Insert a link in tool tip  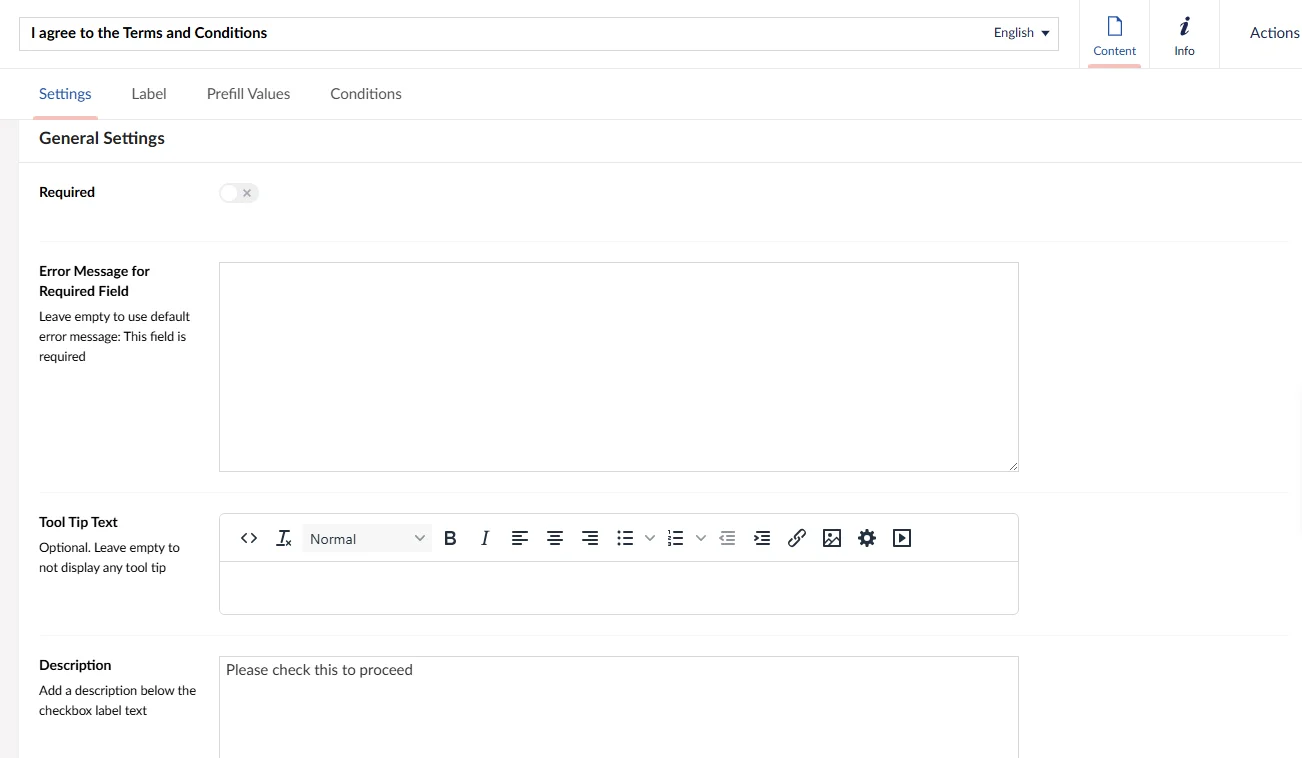tap(796, 538)
